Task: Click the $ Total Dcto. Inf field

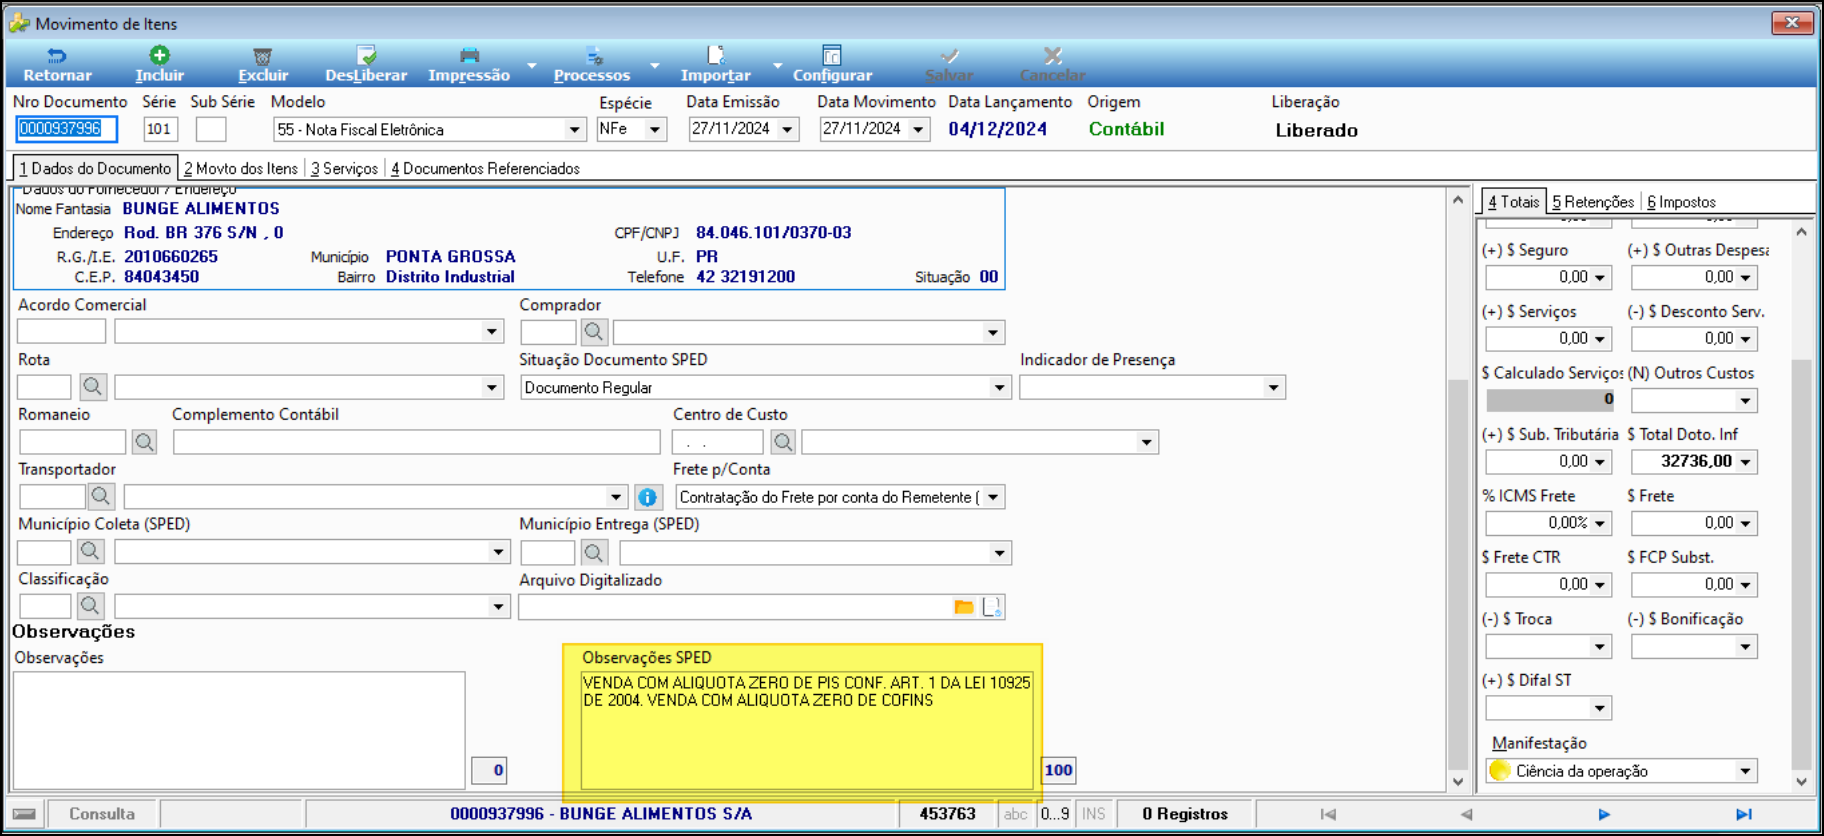Action: click(x=1694, y=461)
